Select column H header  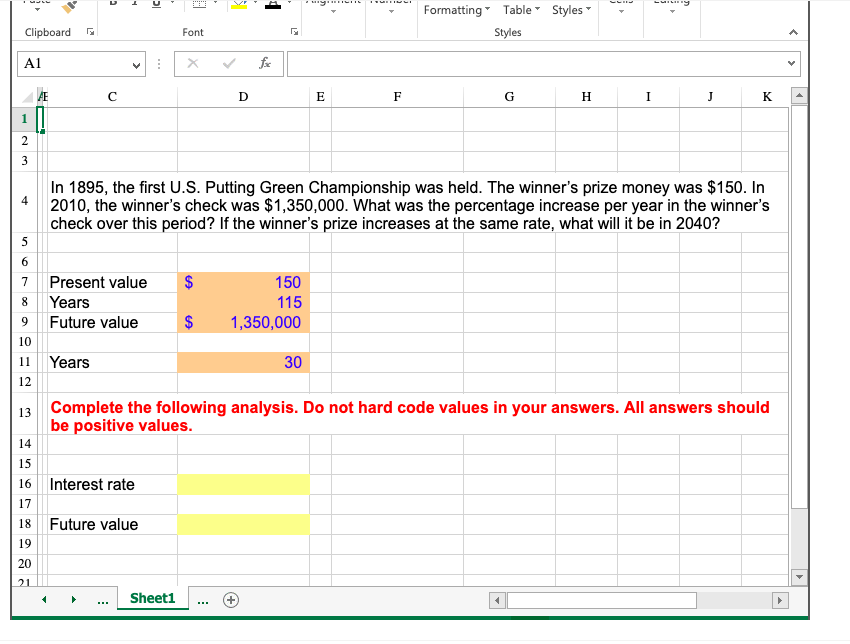pyautogui.click(x=587, y=97)
